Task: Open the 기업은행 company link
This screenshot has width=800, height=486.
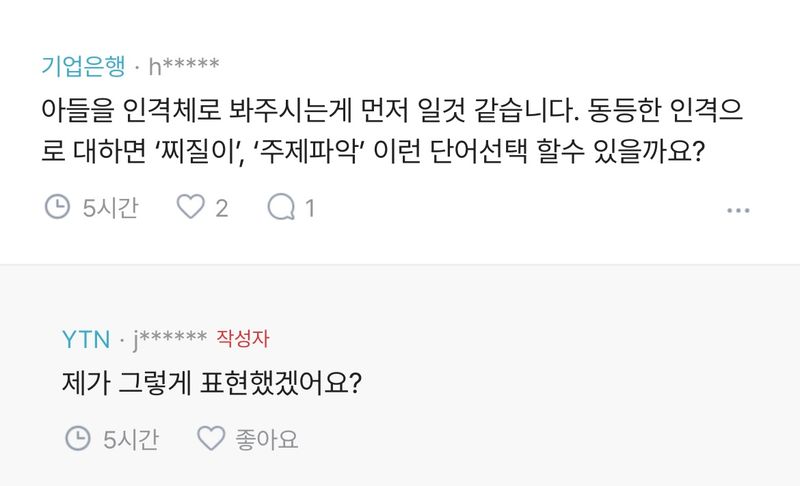Action: 84,67
